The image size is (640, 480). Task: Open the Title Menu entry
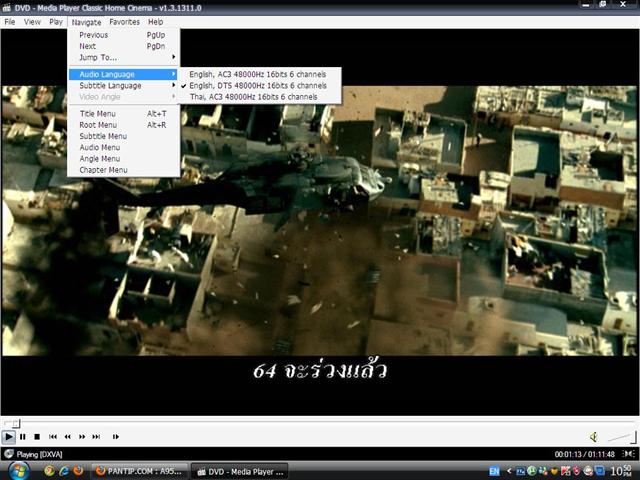[x=124, y=113]
